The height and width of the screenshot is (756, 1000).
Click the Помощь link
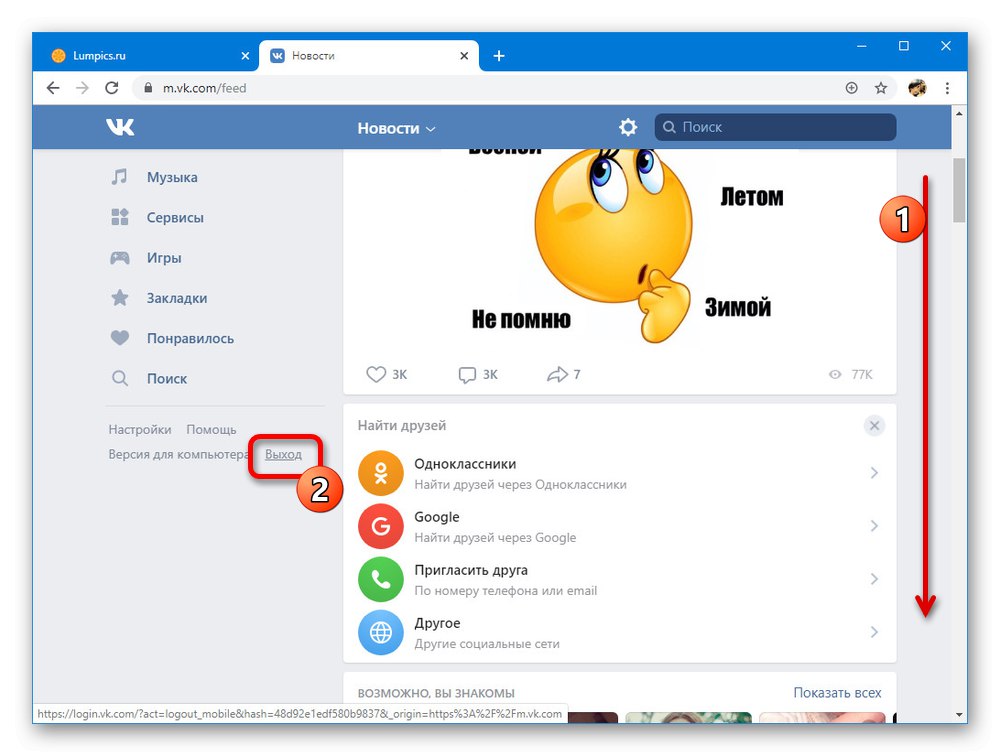pyautogui.click(x=211, y=429)
